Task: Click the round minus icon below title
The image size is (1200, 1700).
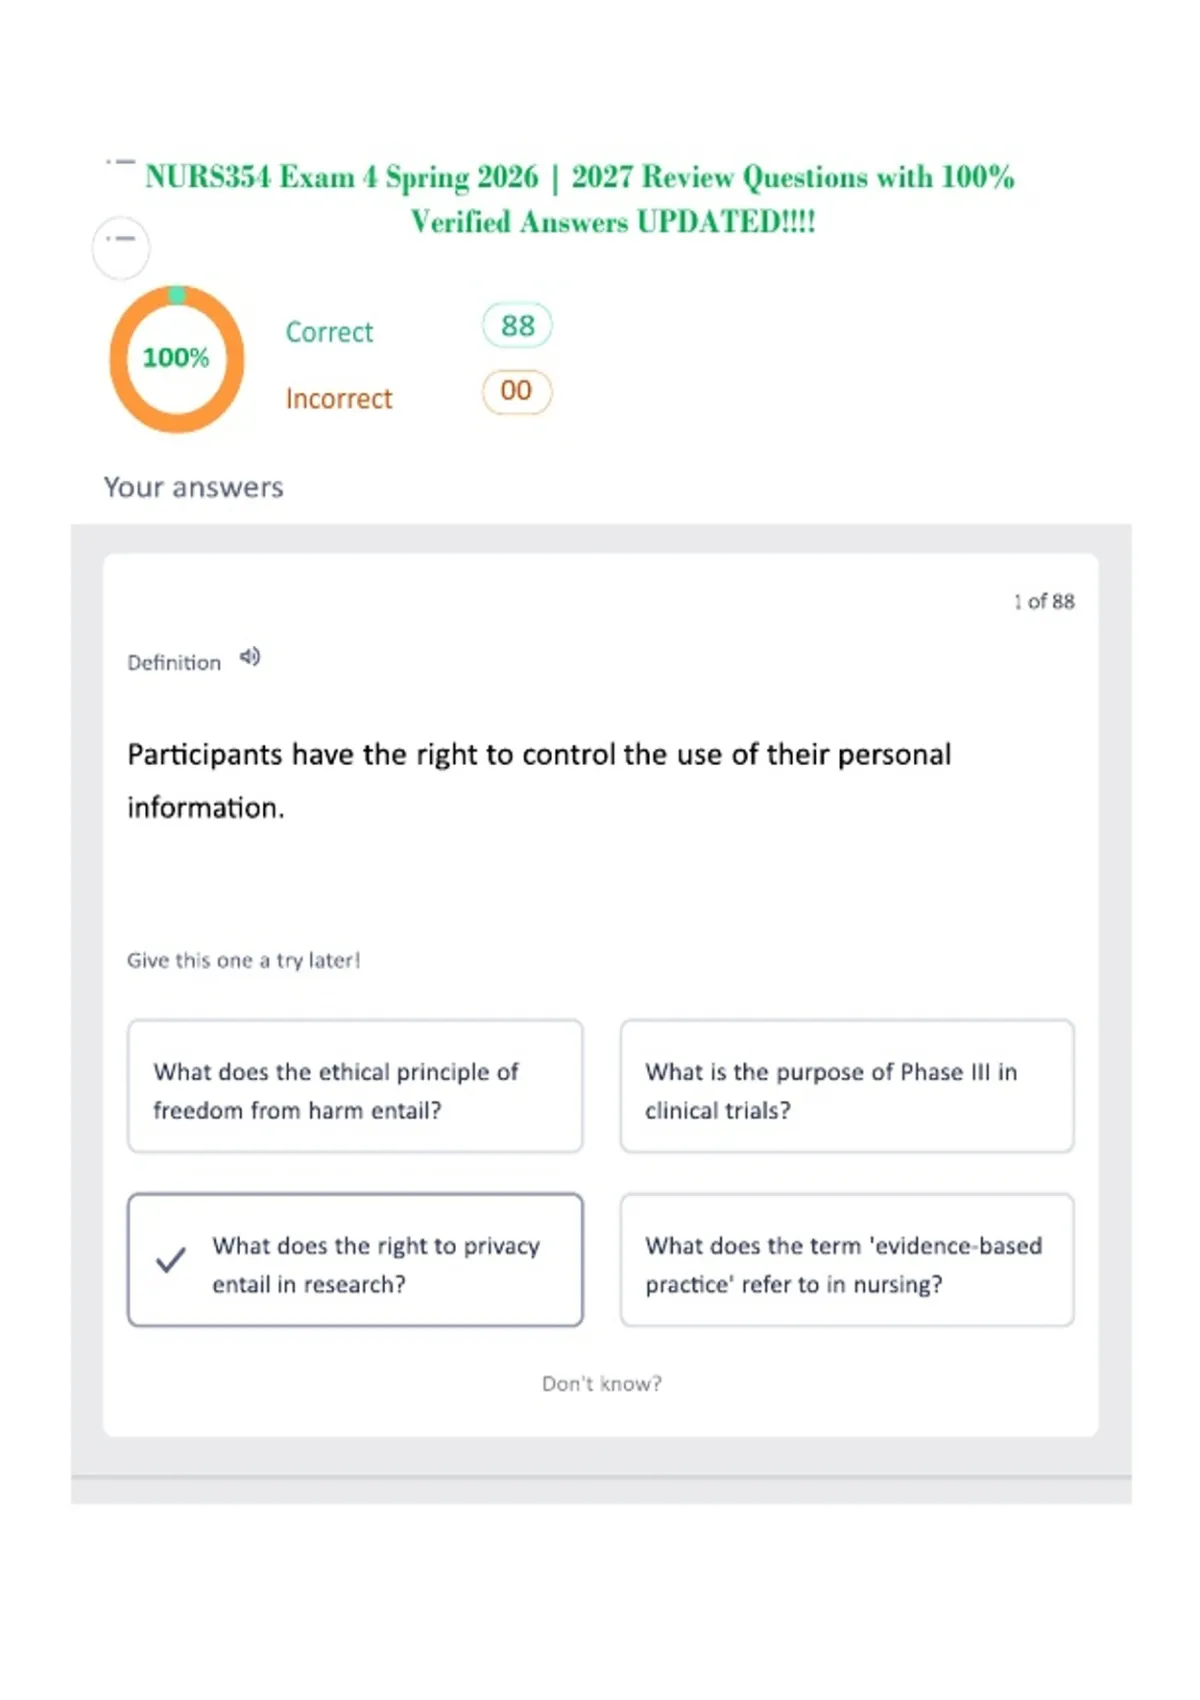Action: (x=121, y=248)
